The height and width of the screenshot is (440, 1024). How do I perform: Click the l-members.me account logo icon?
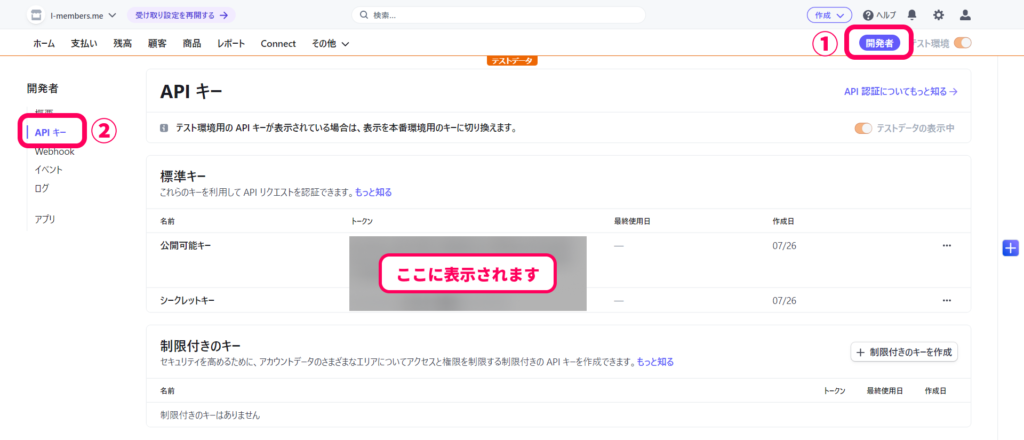(37, 15)
